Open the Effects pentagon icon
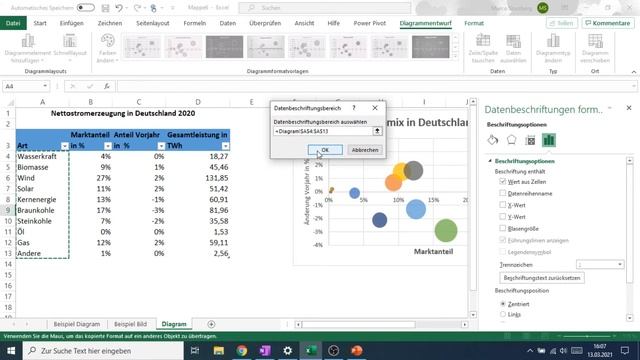This screenshot has width=640, height=360. pos(511,140)
